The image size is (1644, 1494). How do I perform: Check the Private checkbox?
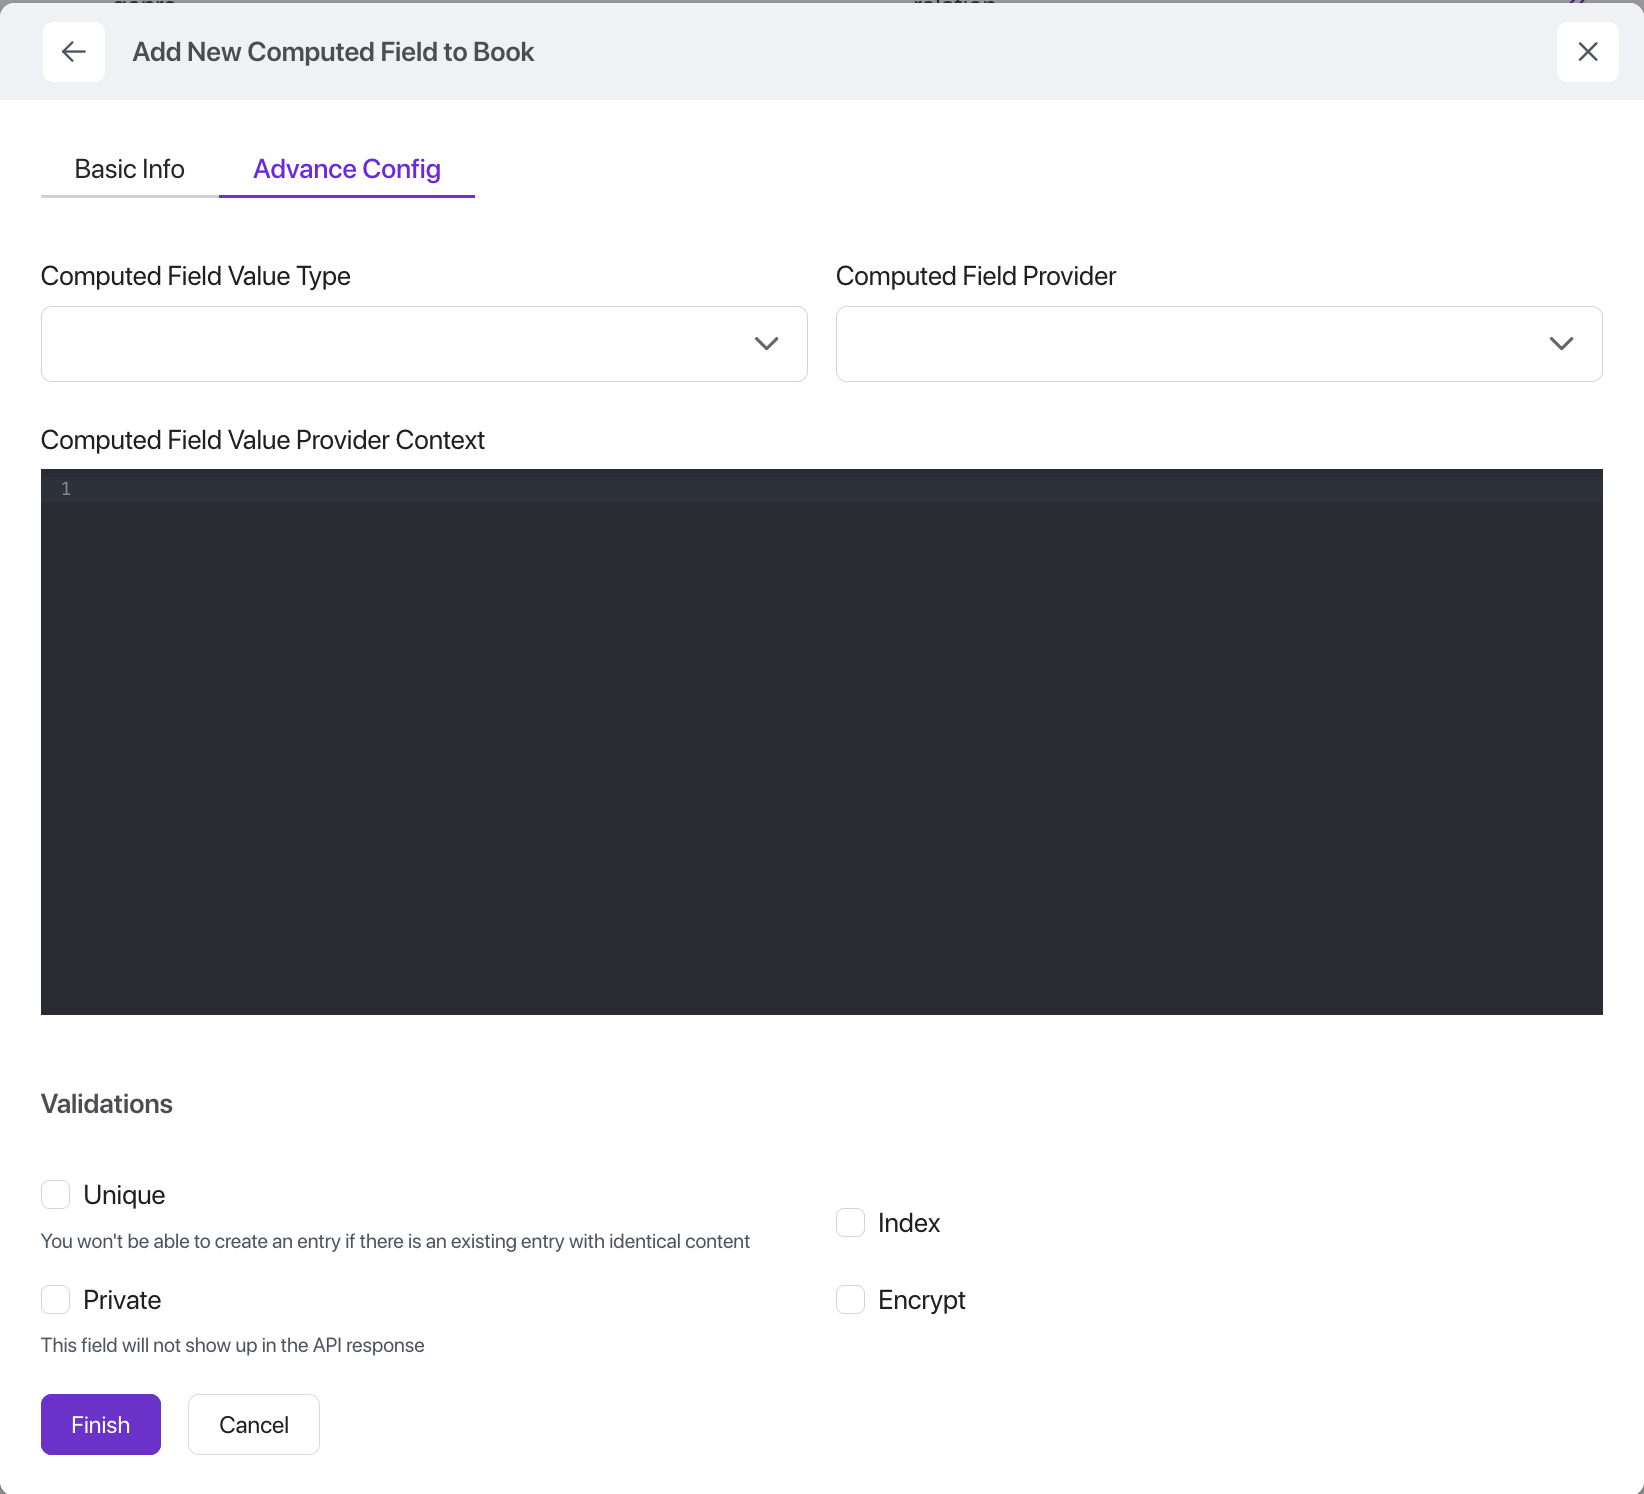click(56, 1300)
